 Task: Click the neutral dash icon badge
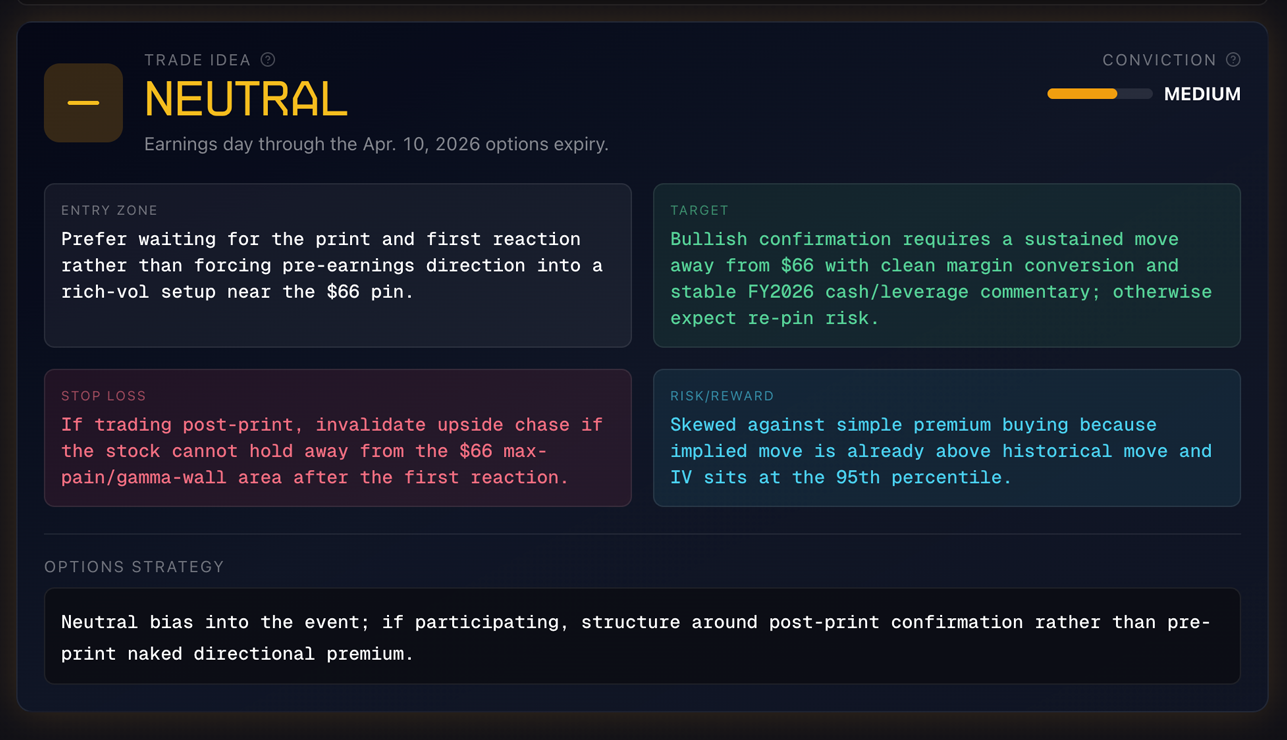coord(83,103)
